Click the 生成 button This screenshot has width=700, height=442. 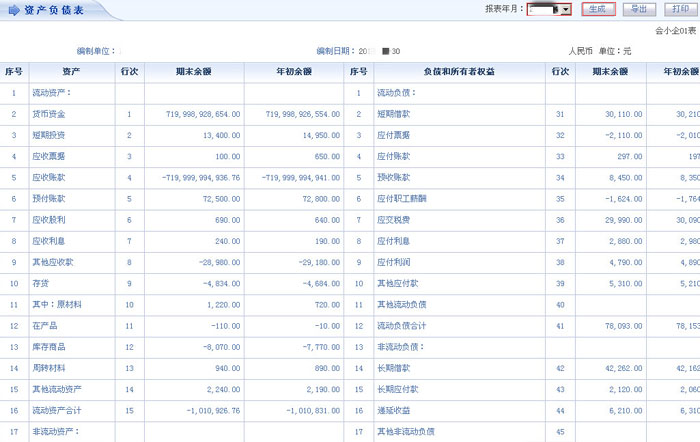coord(597,9)
